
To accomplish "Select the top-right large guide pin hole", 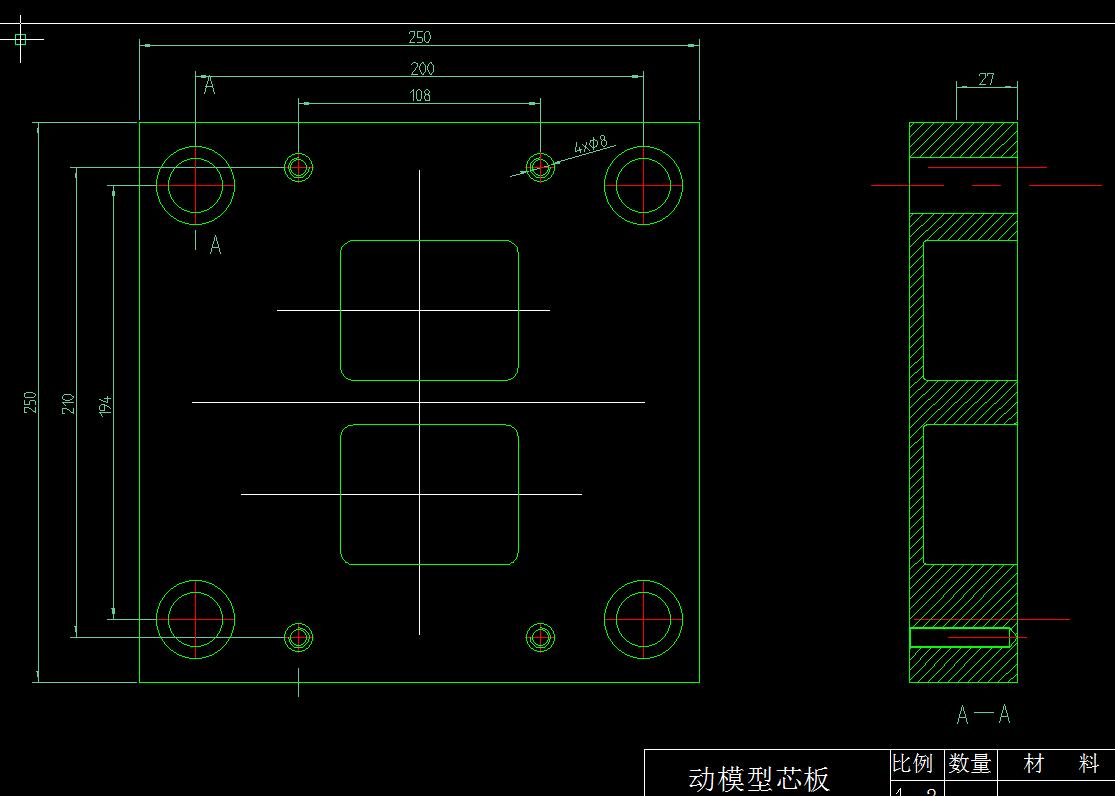I will coord(644,185).
